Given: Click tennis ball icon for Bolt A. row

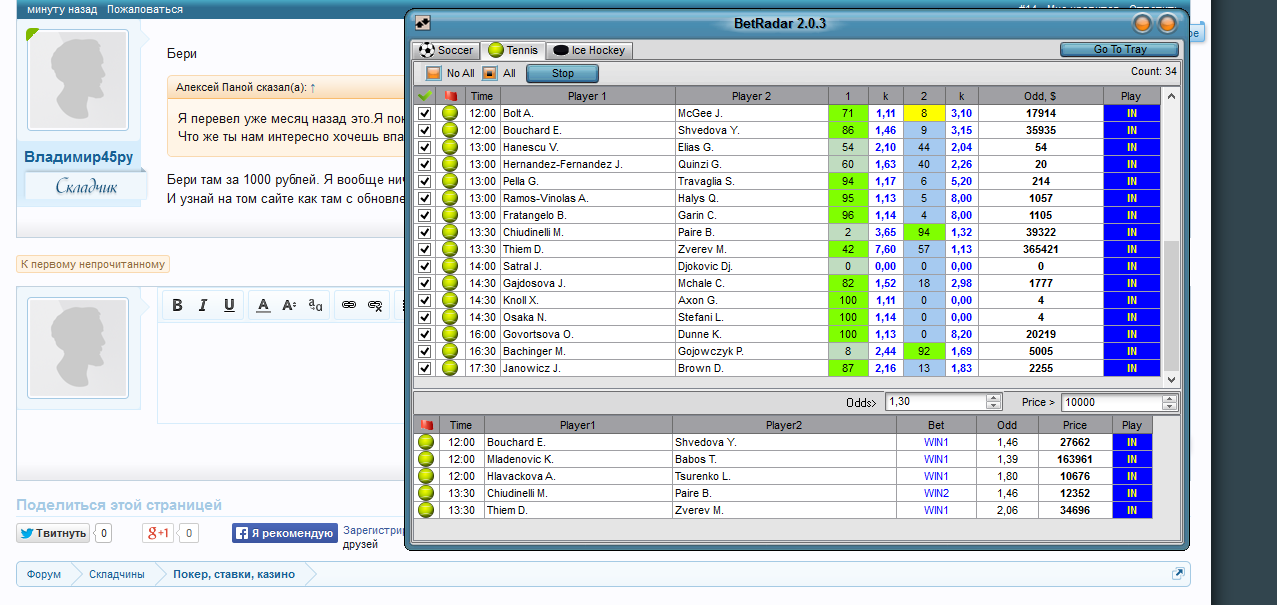Looking at the screenshot, I should pos(451,114).
